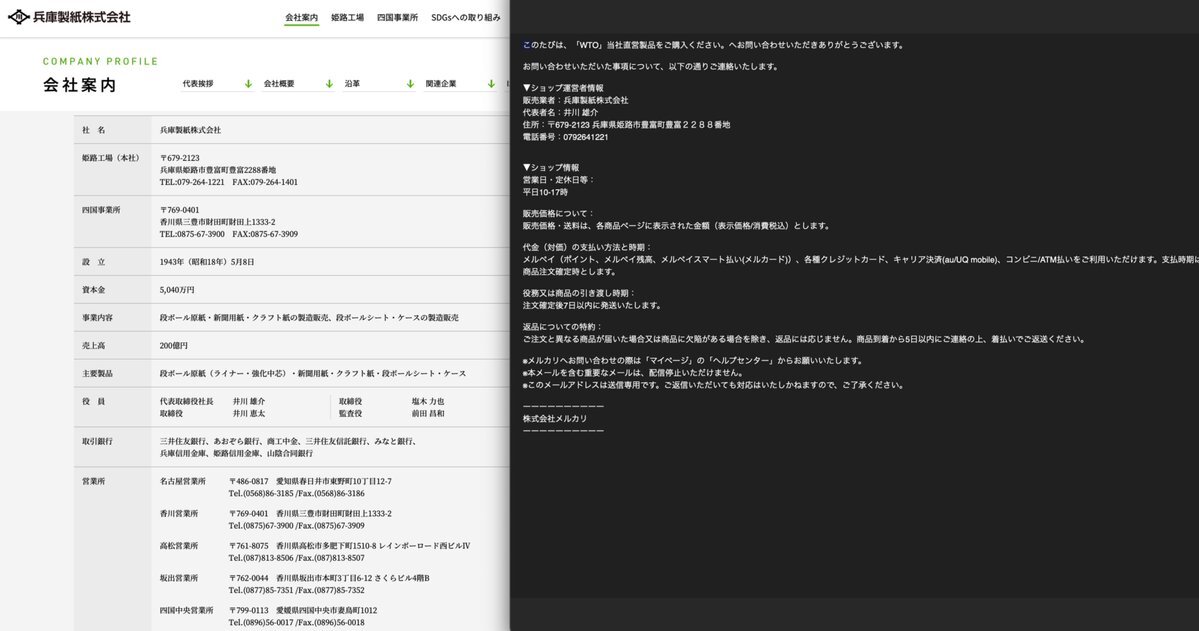The image size is (1199, 631).
Task: Click the green COMPANY PROFILE heading
Action: point(100,61)
